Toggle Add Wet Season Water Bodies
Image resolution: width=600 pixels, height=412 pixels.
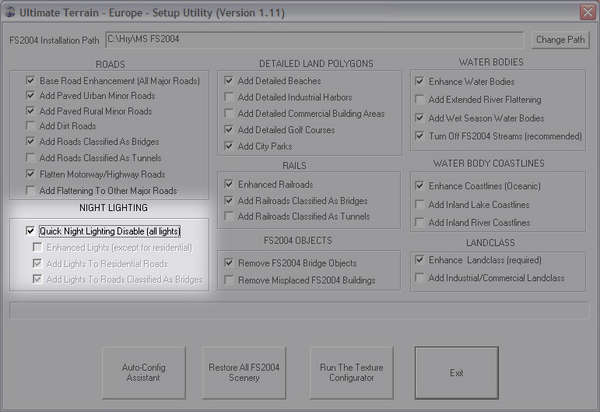point(420,118)
